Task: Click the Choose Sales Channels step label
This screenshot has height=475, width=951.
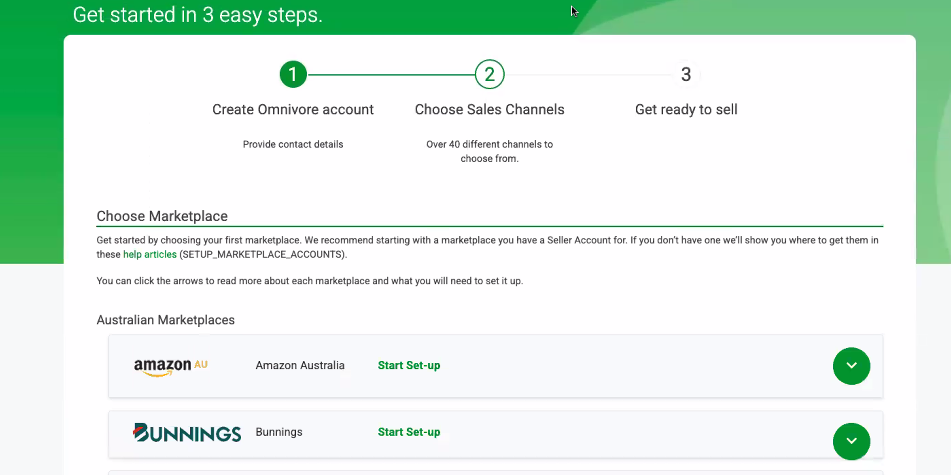Action: point(489,110)
